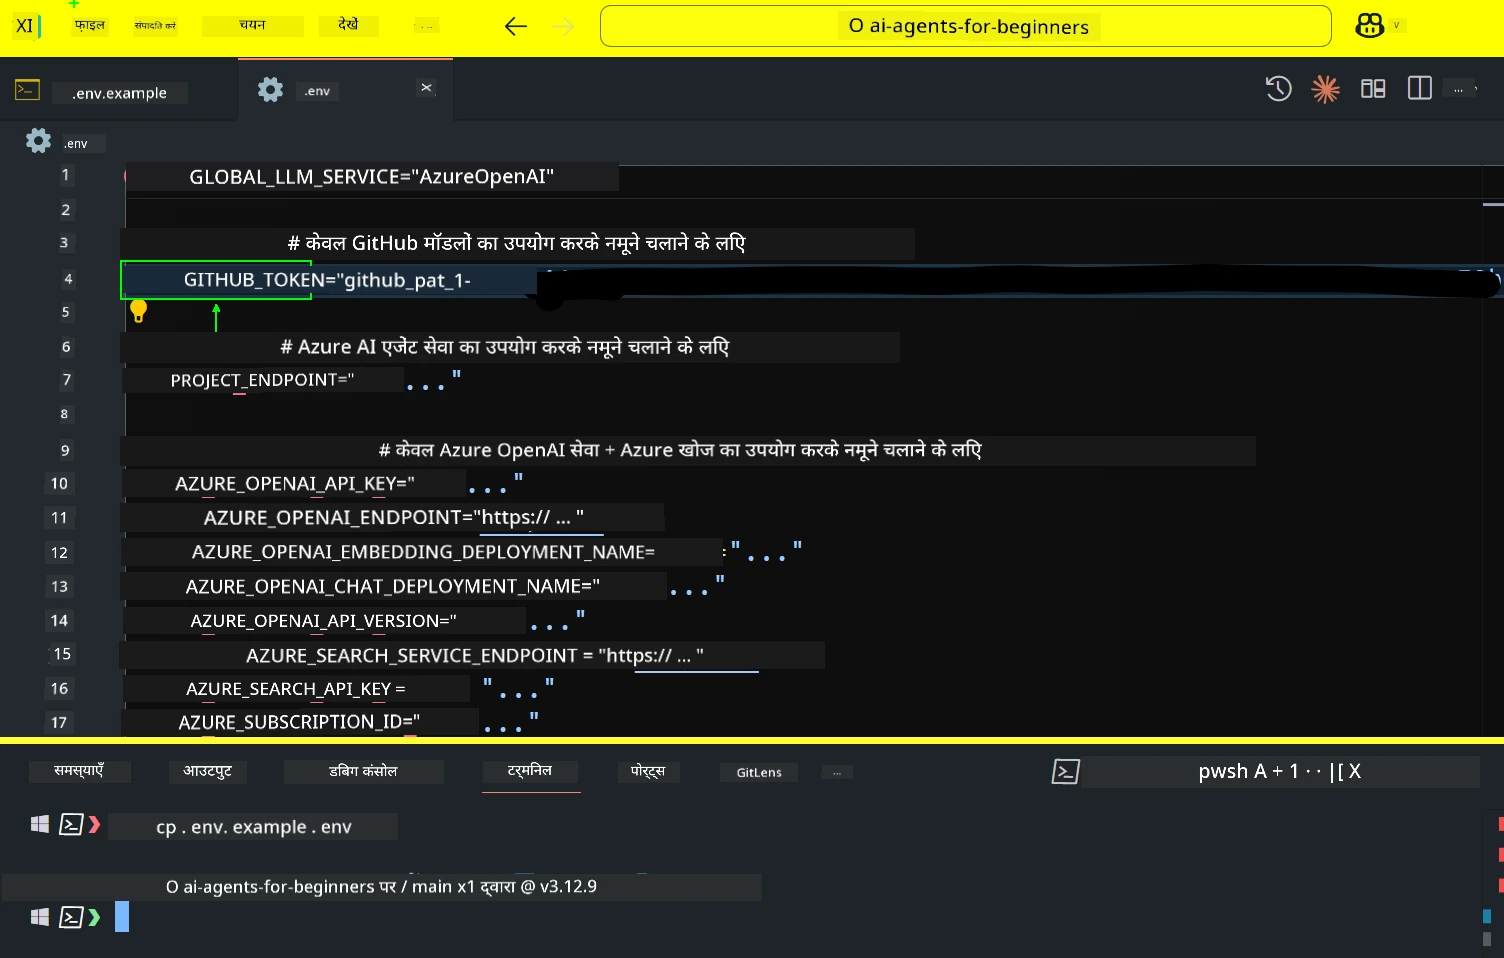Open a new terminal with the pwsh icon
Viewport: 1504px width, 958px height.
pyautogui.click(x=1065, y=771)
